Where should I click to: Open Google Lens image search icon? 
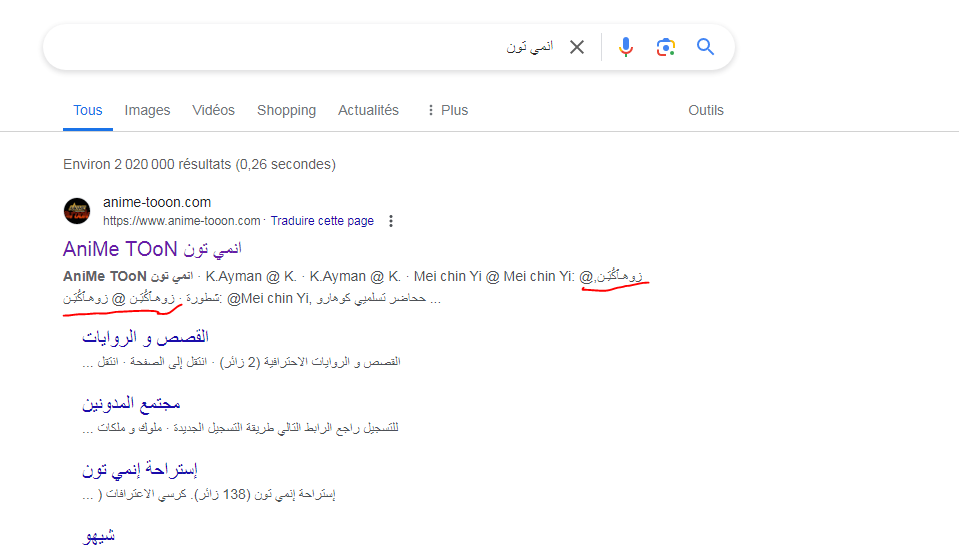(x=665, y=47)
